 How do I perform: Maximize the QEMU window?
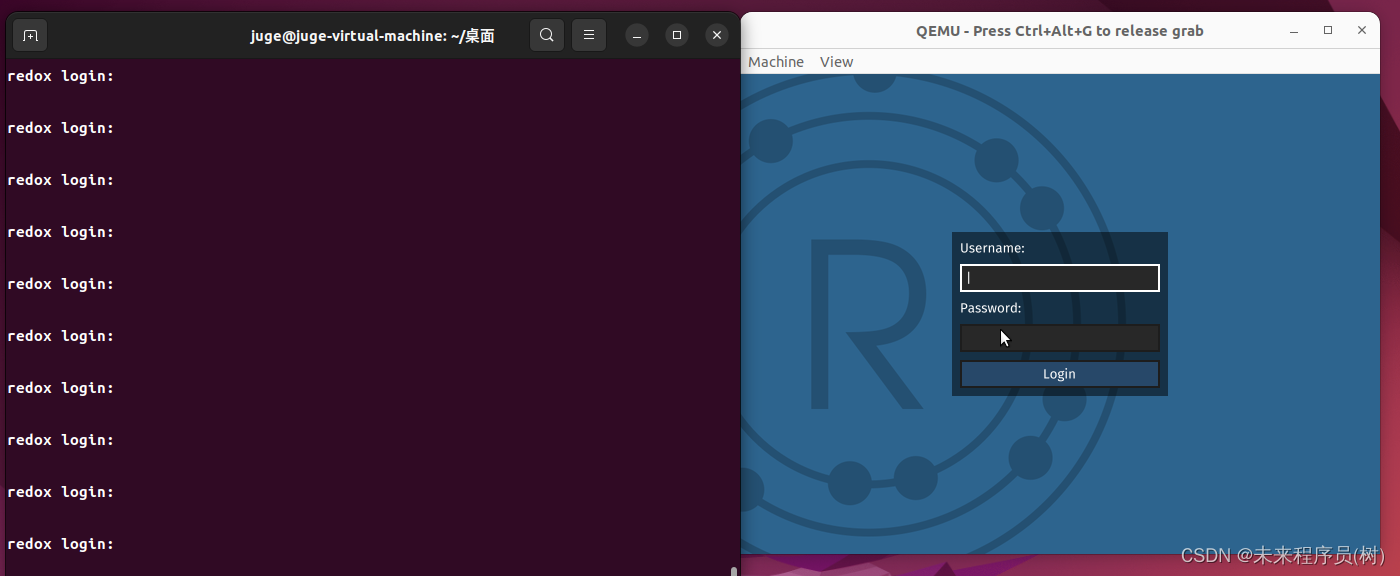point(1328,30)
